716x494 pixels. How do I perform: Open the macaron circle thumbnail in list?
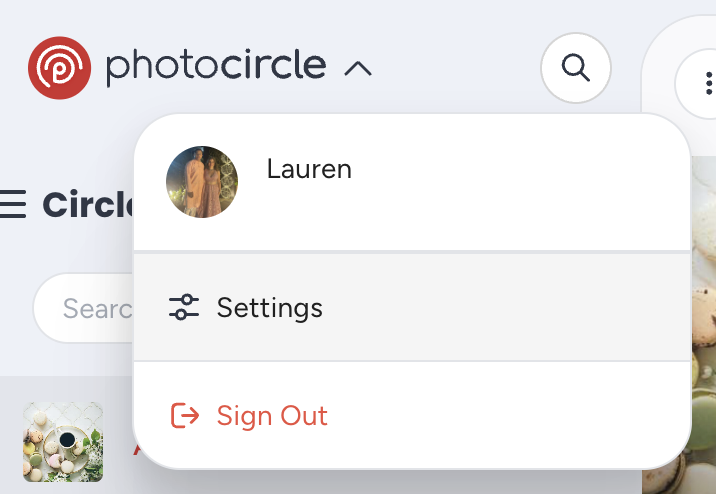pos(63,441)
